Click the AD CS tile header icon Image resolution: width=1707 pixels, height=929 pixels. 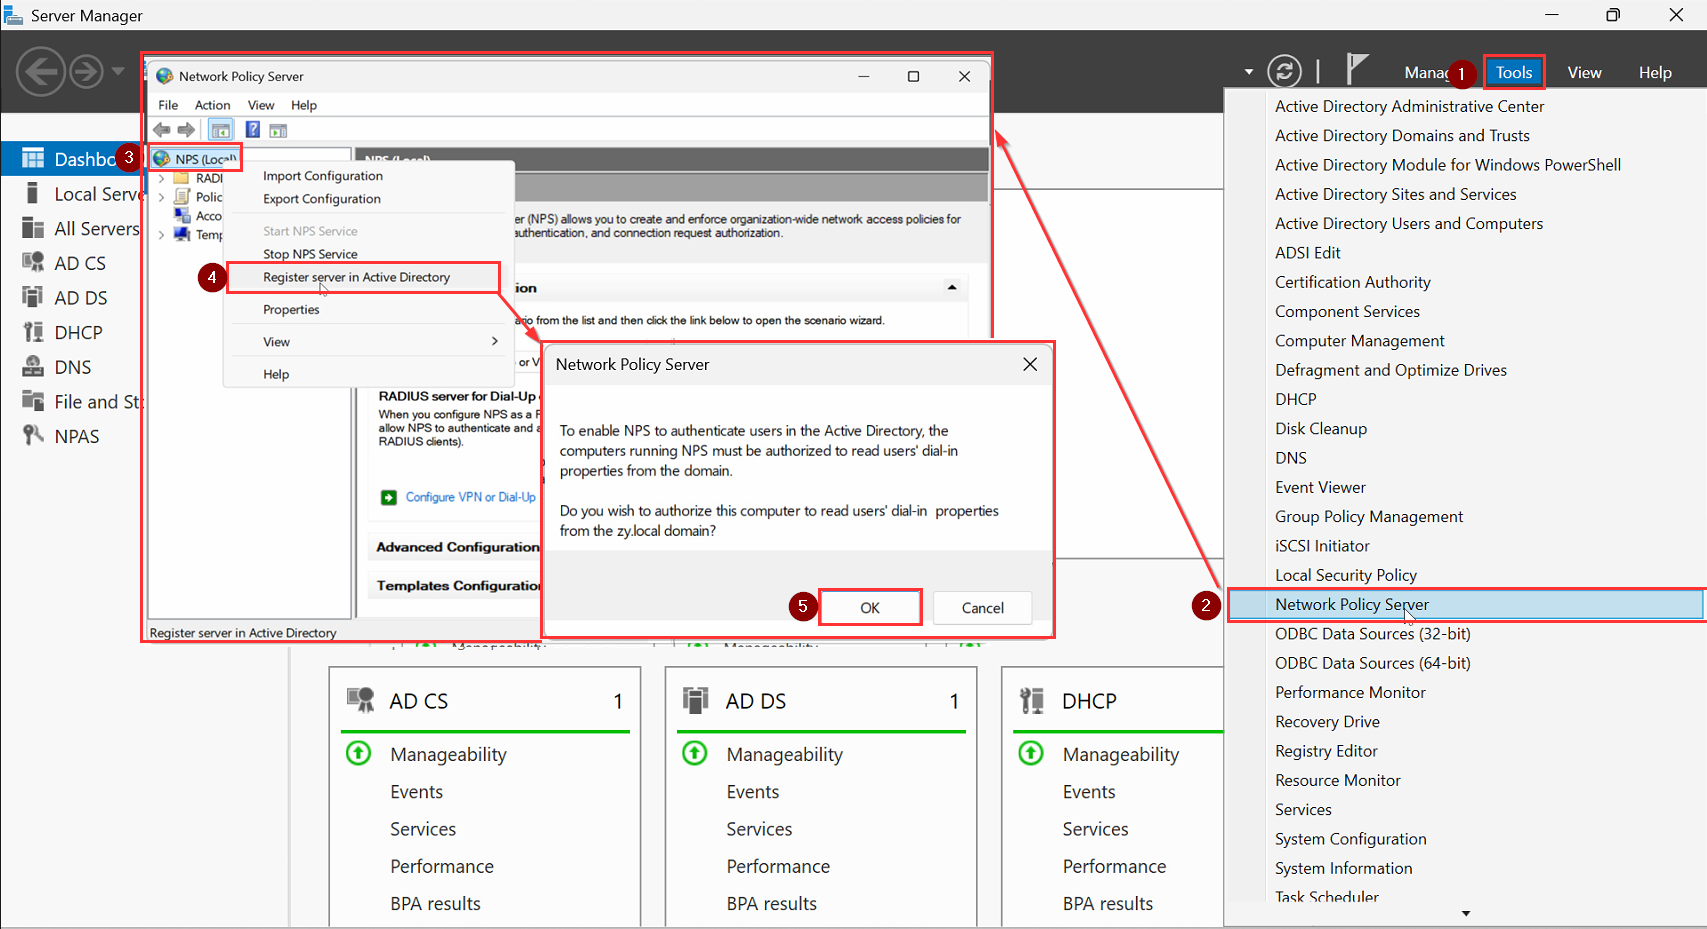pyautogui.click(x=360, y=700)
